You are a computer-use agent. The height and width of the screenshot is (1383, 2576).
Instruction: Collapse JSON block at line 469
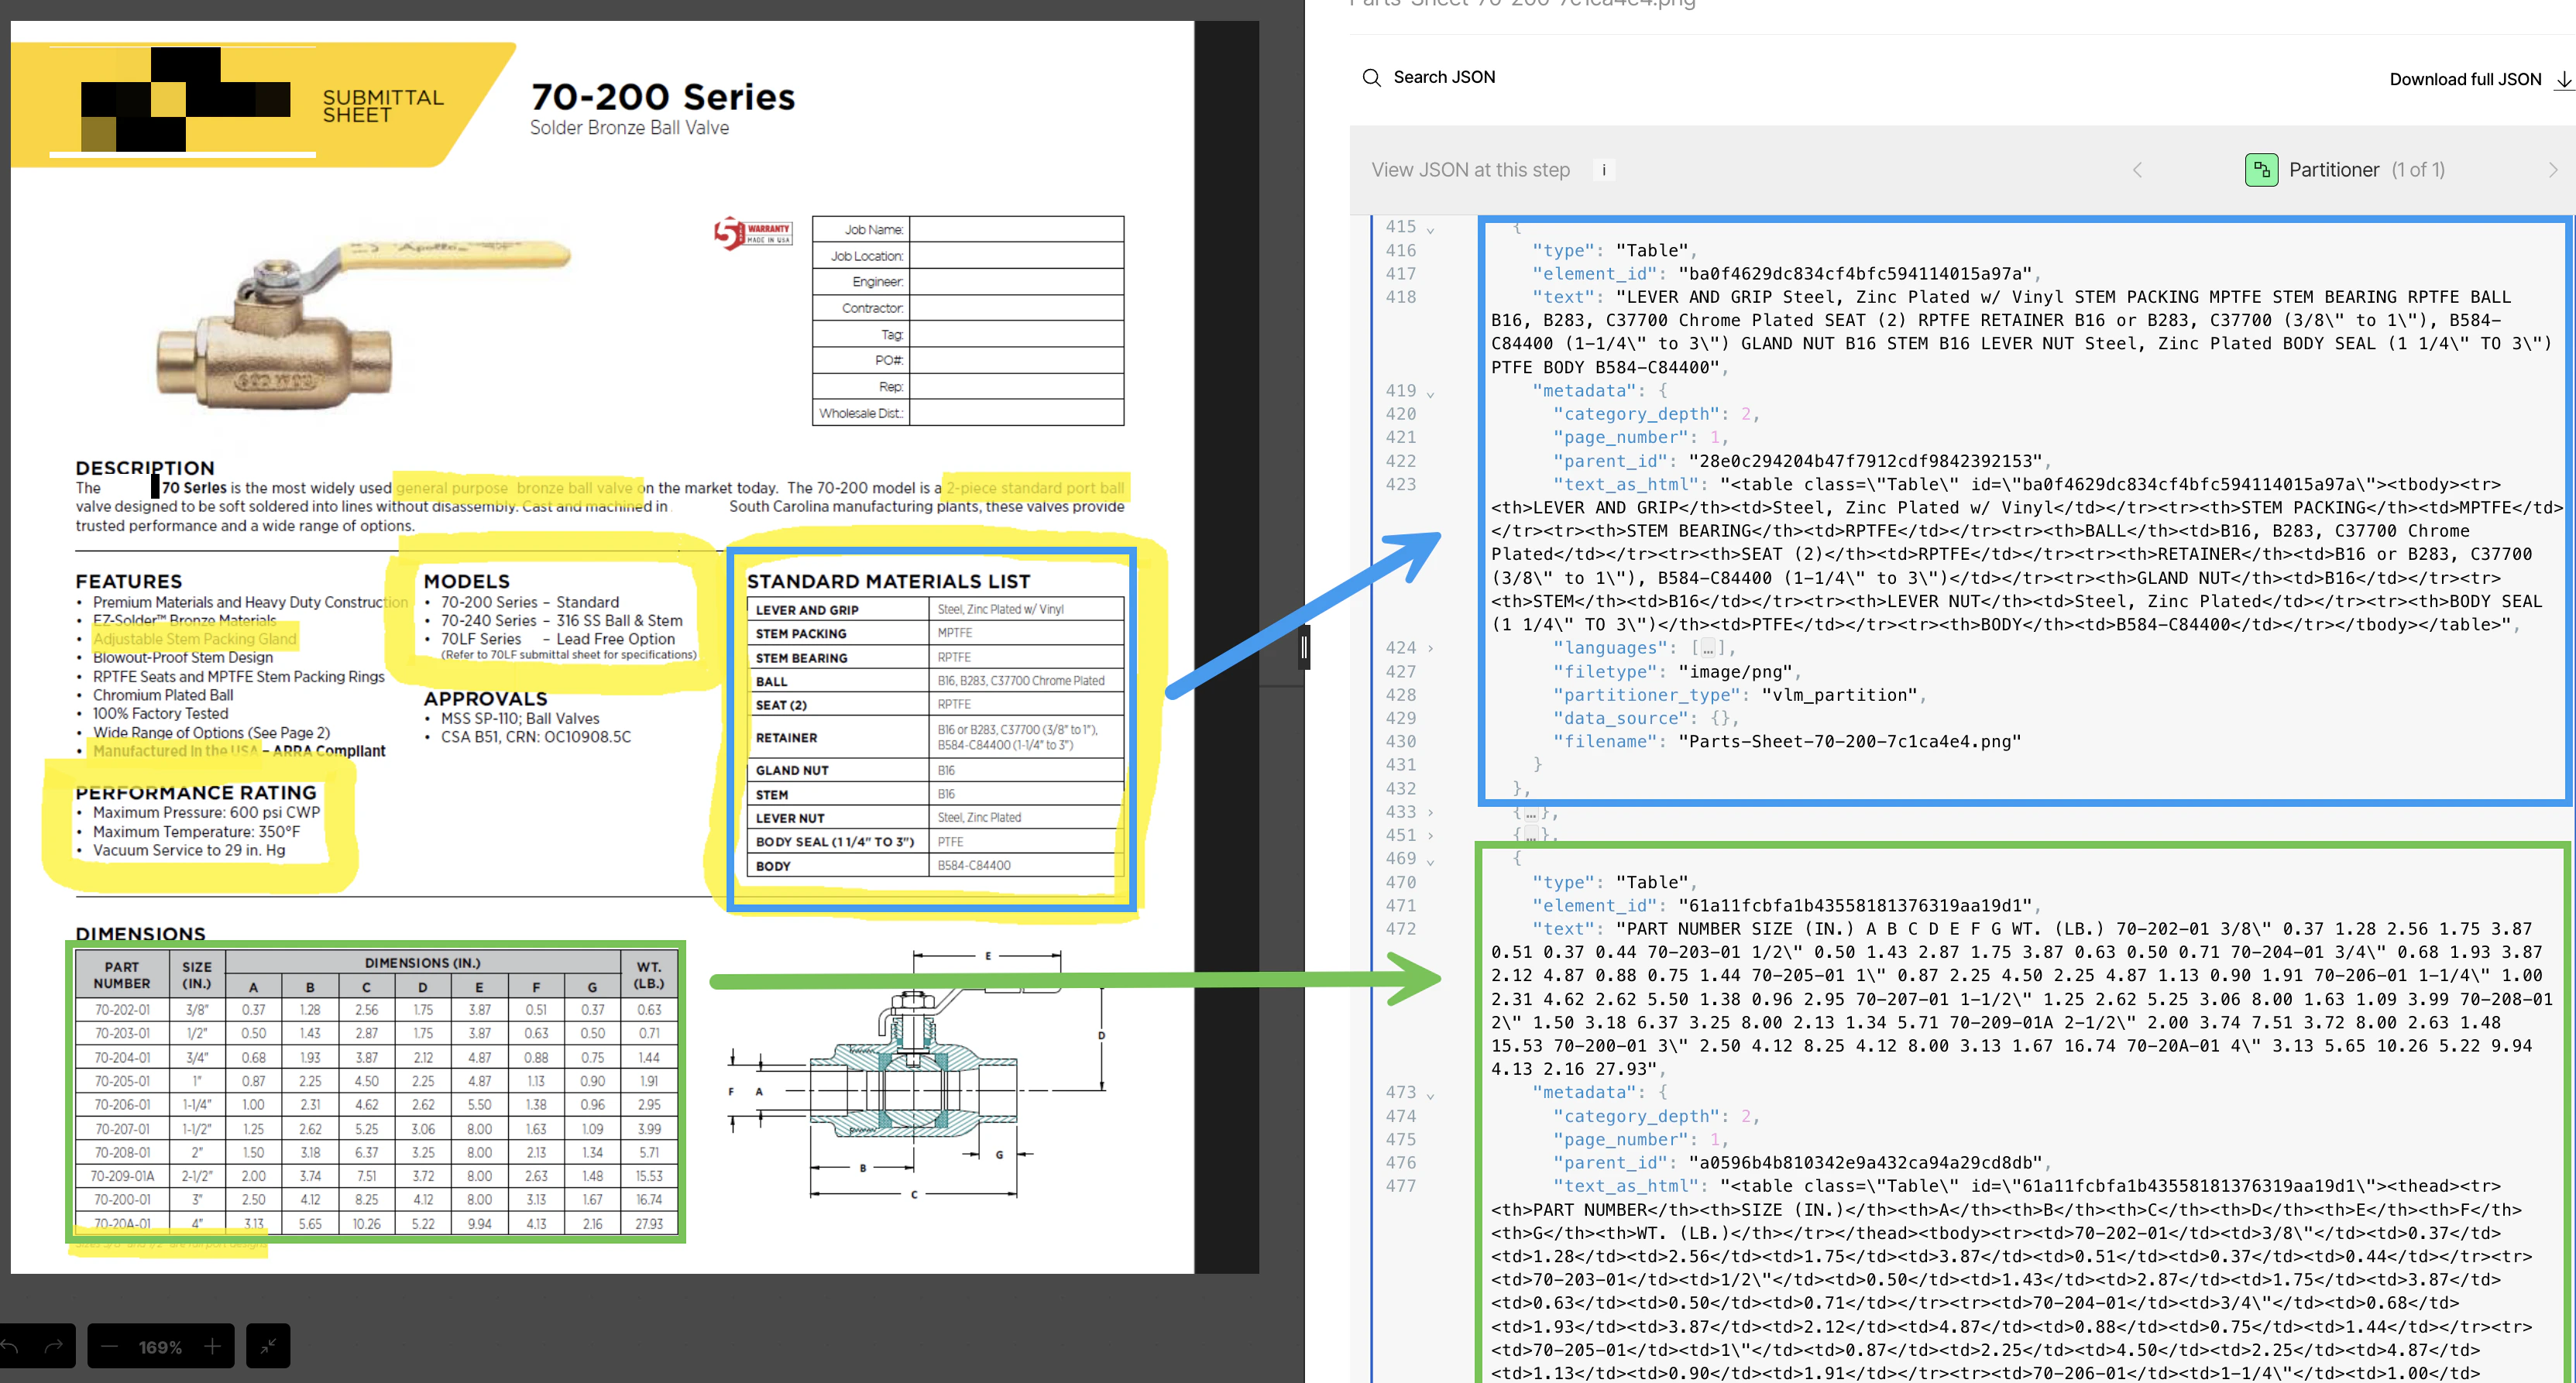click(x=1430, y=860)
